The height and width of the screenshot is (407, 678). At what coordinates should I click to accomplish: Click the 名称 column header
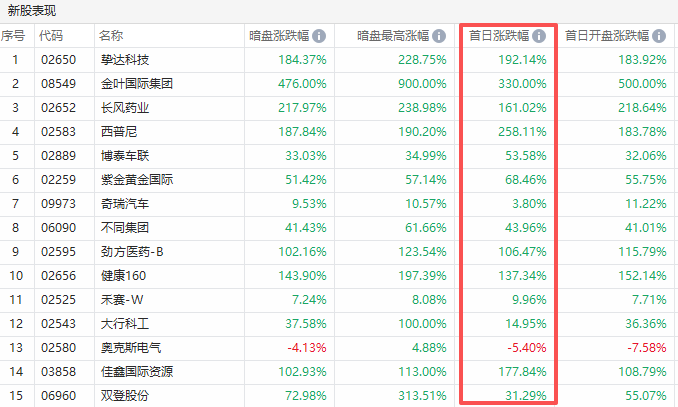tap(111, 36)
